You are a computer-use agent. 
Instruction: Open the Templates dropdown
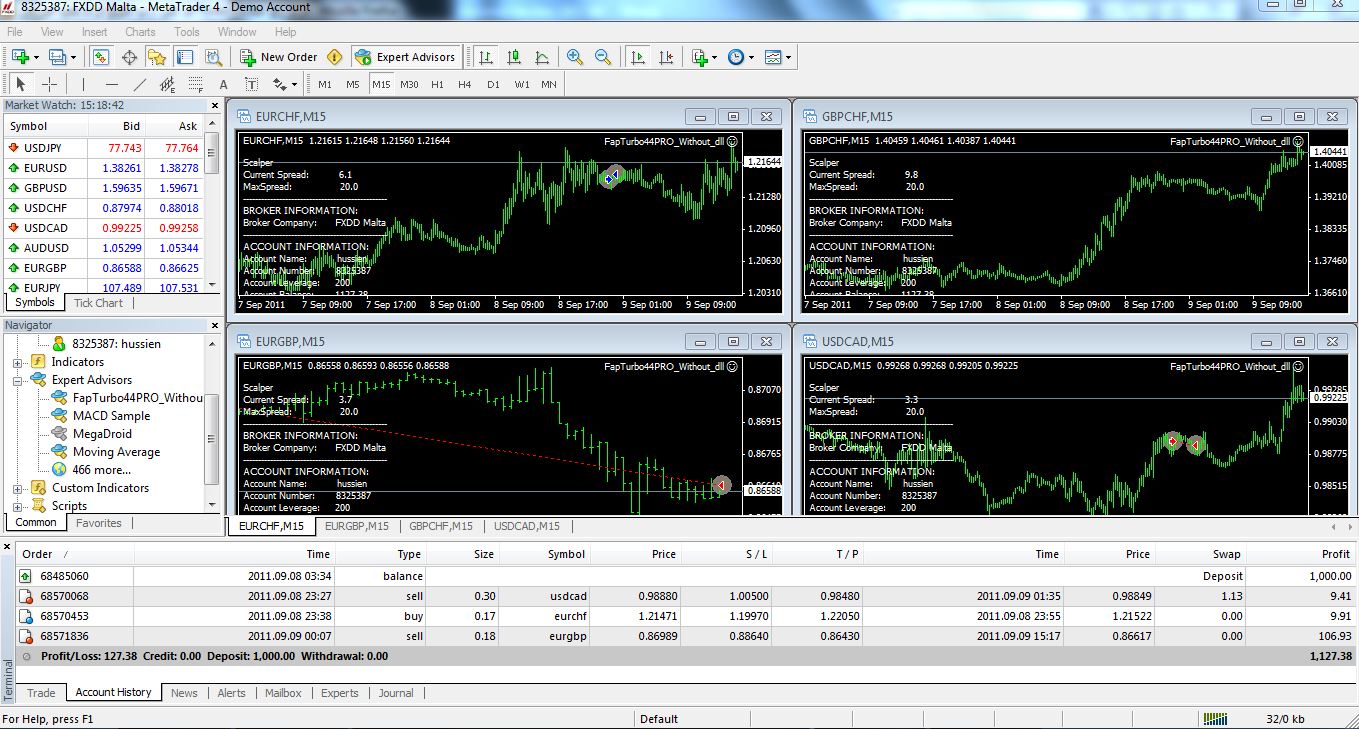(777, 57)
